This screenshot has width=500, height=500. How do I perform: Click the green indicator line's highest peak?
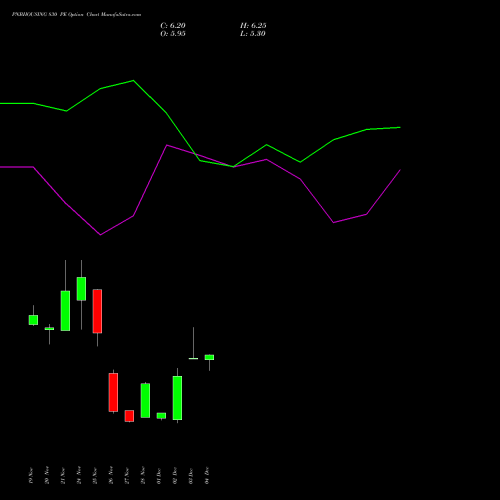[x=133, y=81]
